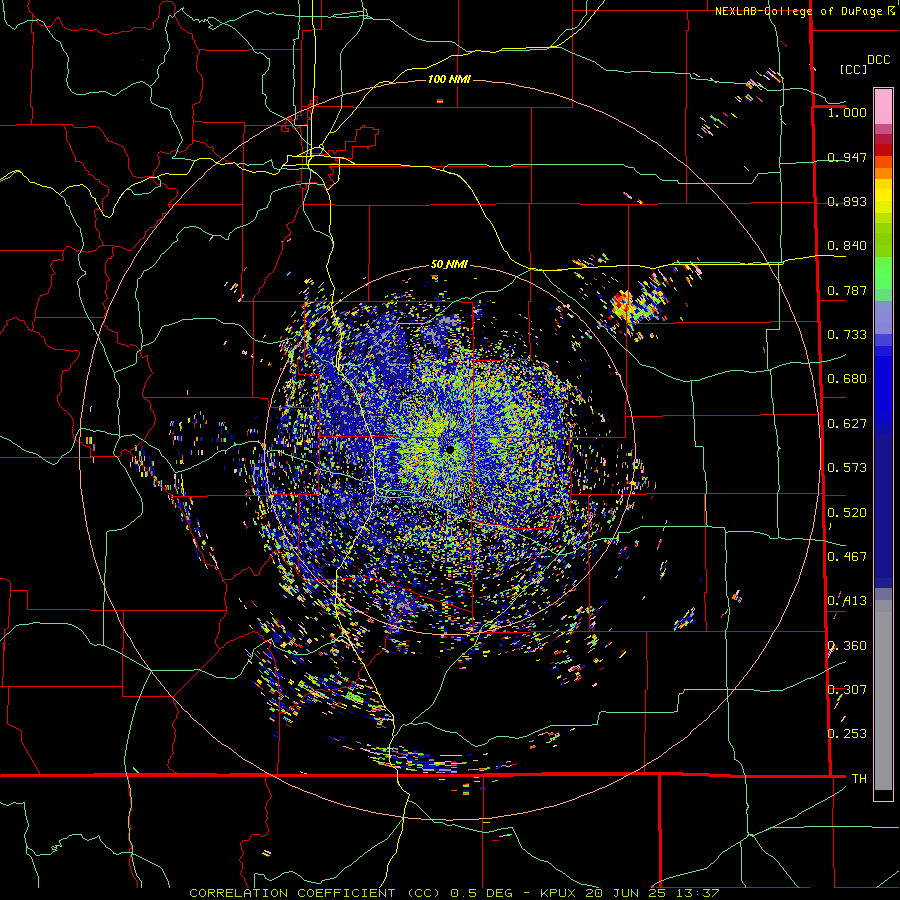Image resolution: width=900 pixels, height=900 pixels.
Task: Select the 0.467 color scale value
Action: [x=847, y=557]
